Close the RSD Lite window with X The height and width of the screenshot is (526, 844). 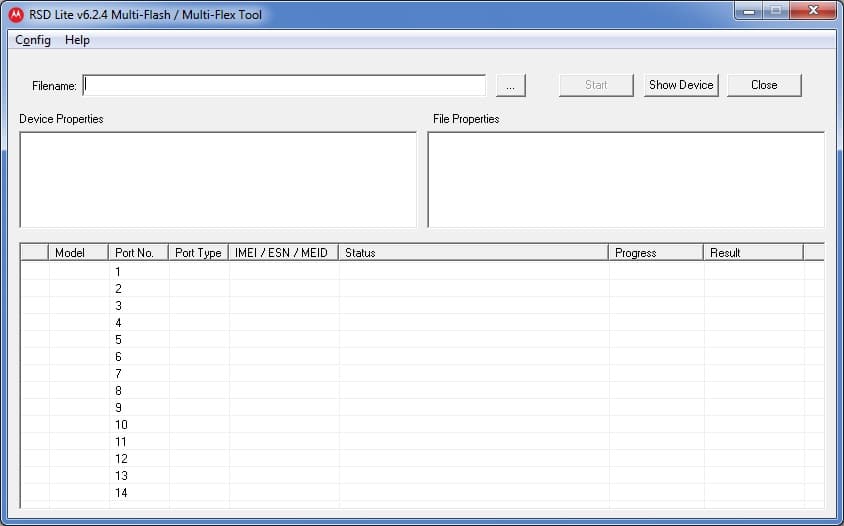813,11
